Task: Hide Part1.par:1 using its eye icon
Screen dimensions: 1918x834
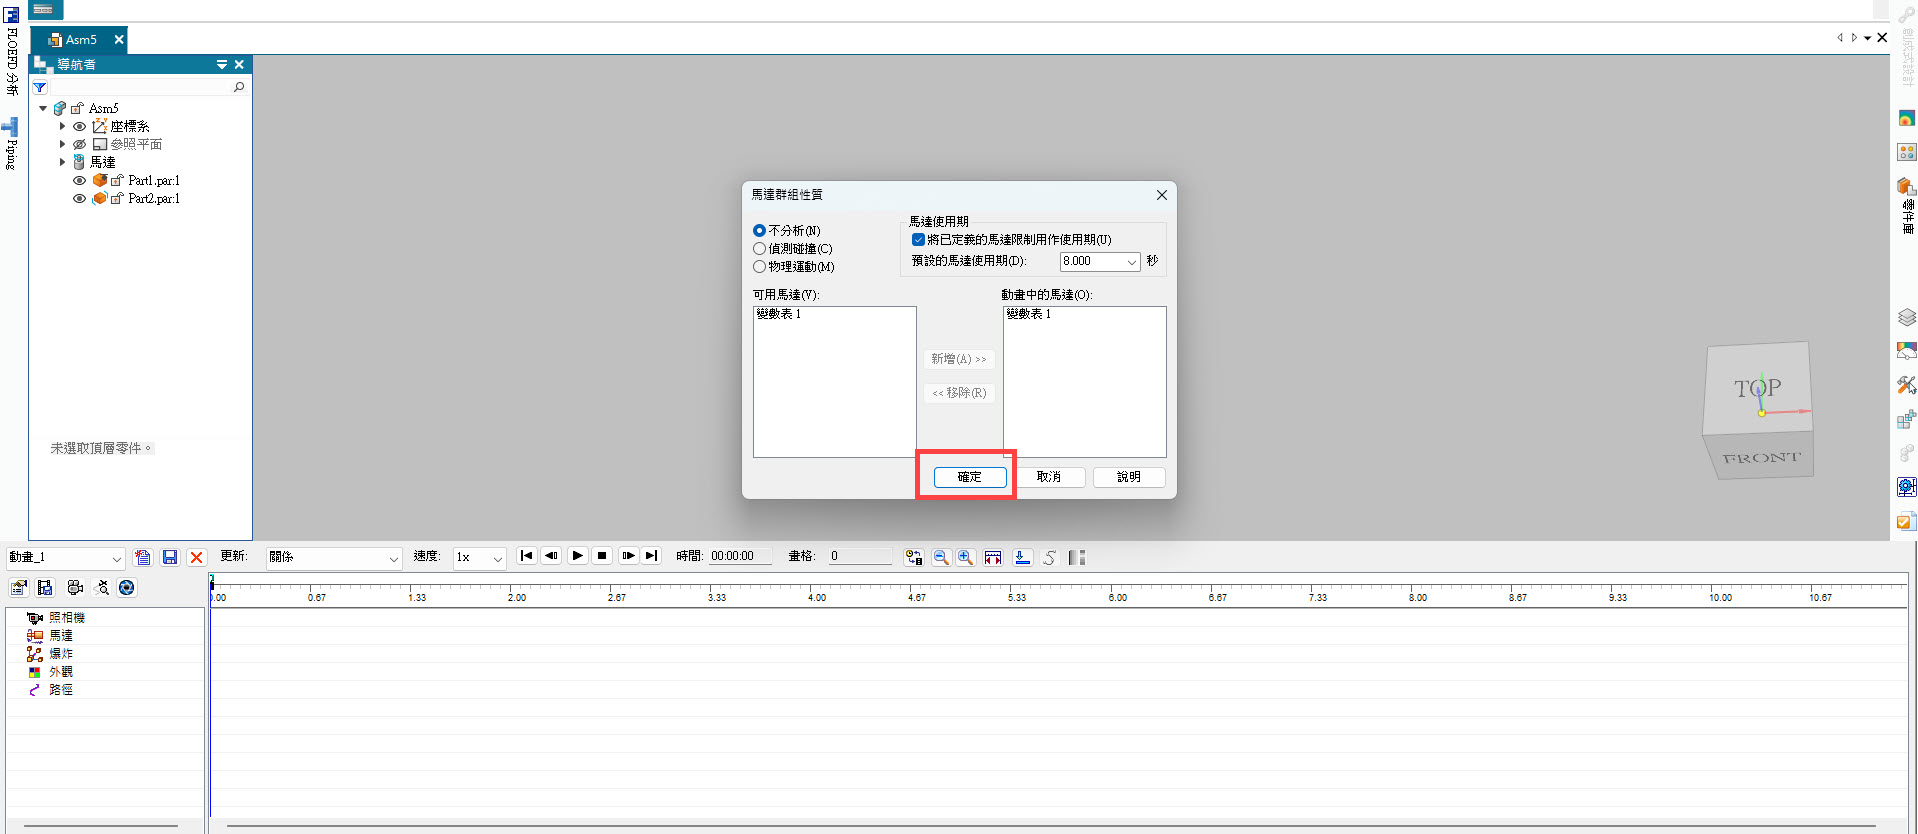Action: 80,181
